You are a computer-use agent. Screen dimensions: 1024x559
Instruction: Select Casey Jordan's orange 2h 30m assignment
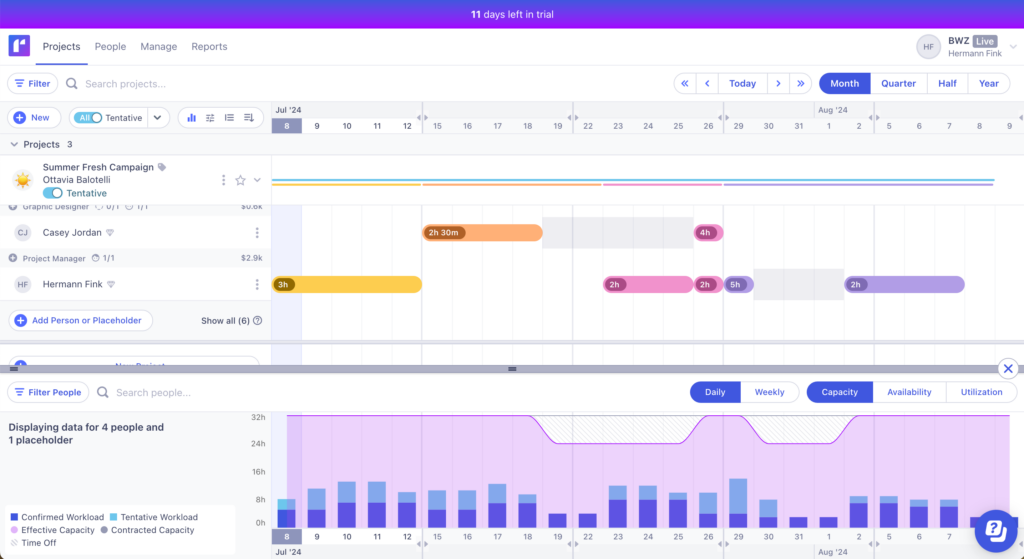click(482, 232)
